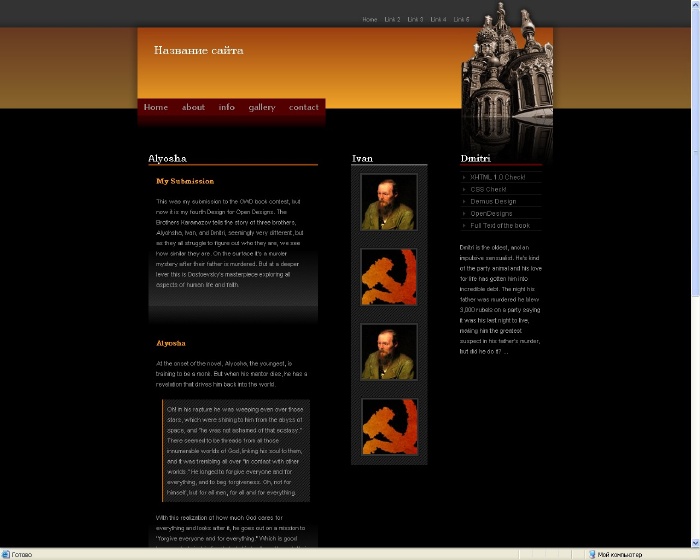Click the paragraph starting 'Dmitri is the oldest'
Viewport: 700px width, 560px height.
tap(500, 299)
